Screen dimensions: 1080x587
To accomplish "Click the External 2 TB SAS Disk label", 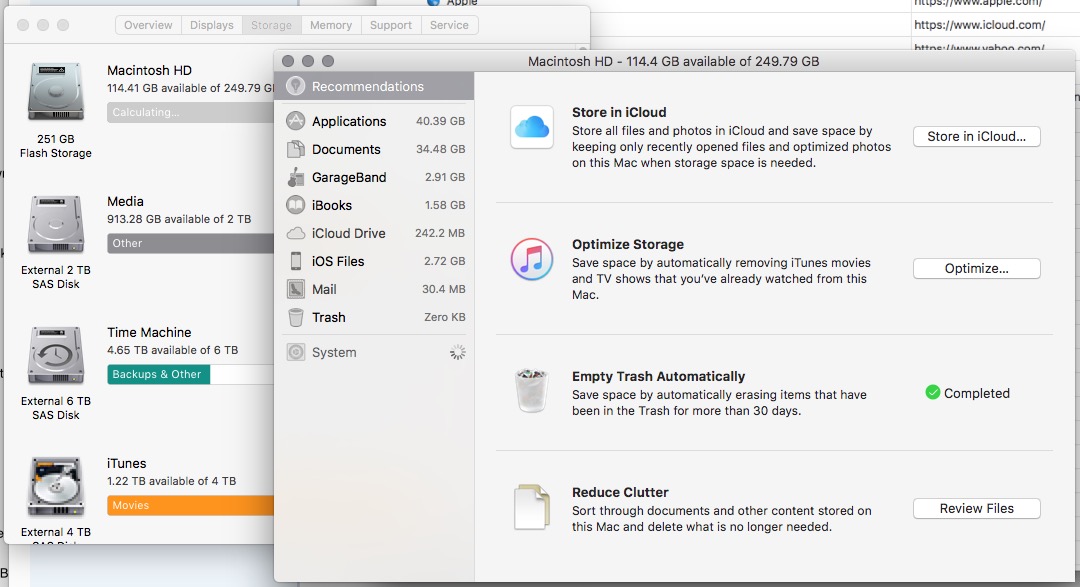I will (x=56, y=277).
